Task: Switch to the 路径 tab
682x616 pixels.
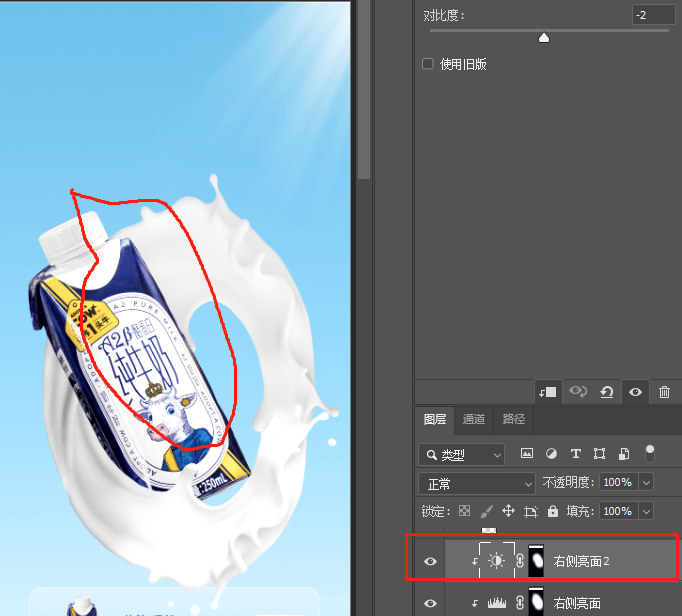Action: pyautogui.click(x=514, y=419)
